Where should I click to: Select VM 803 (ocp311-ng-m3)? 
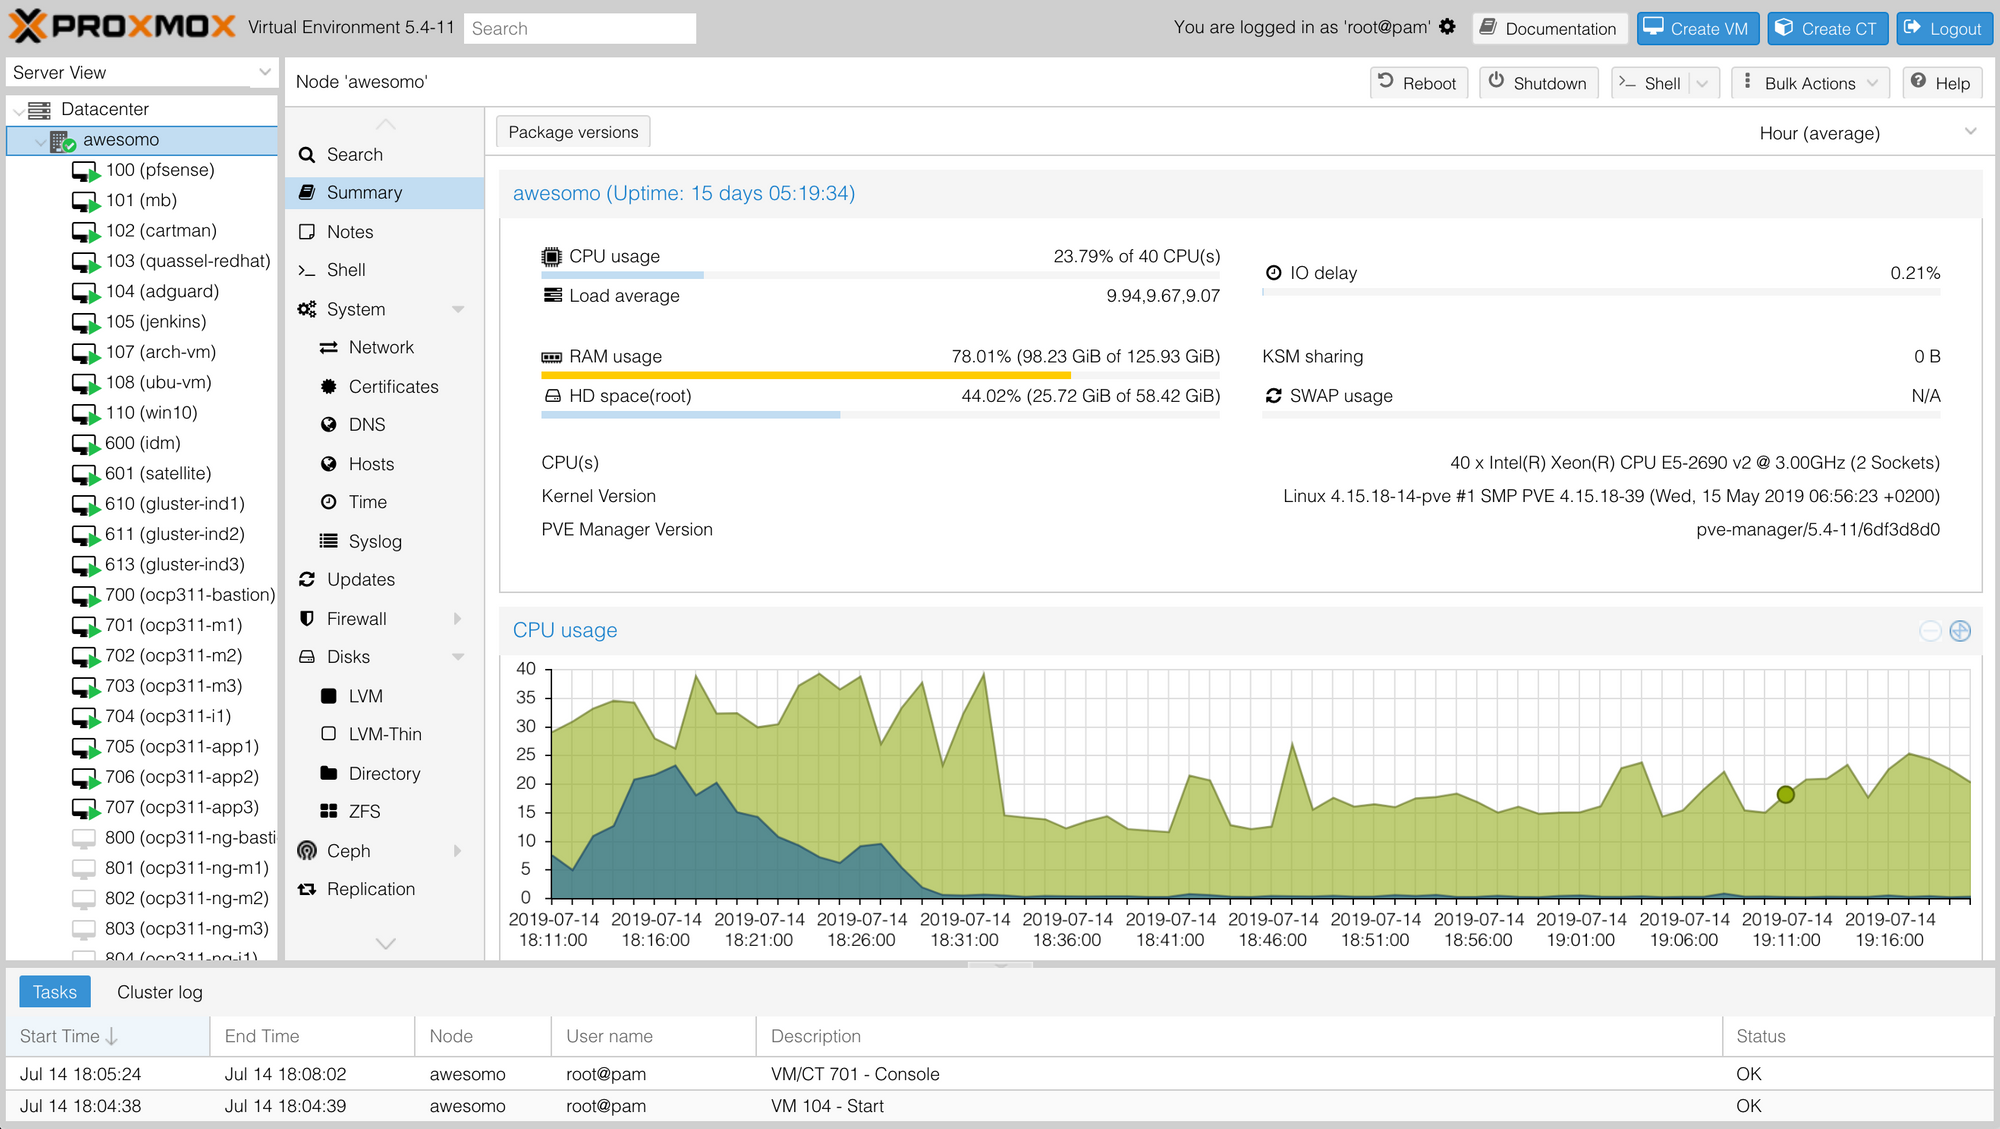pos(187,929)
